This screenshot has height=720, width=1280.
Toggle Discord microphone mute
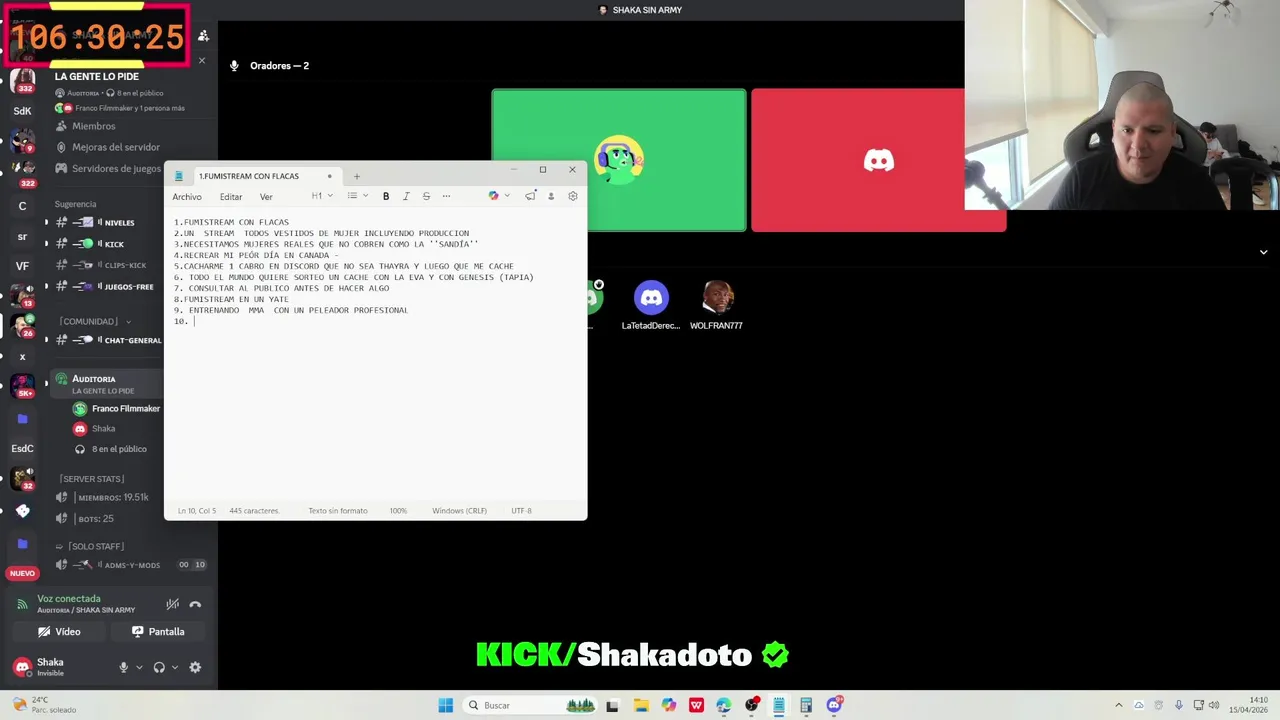[124, 667]
